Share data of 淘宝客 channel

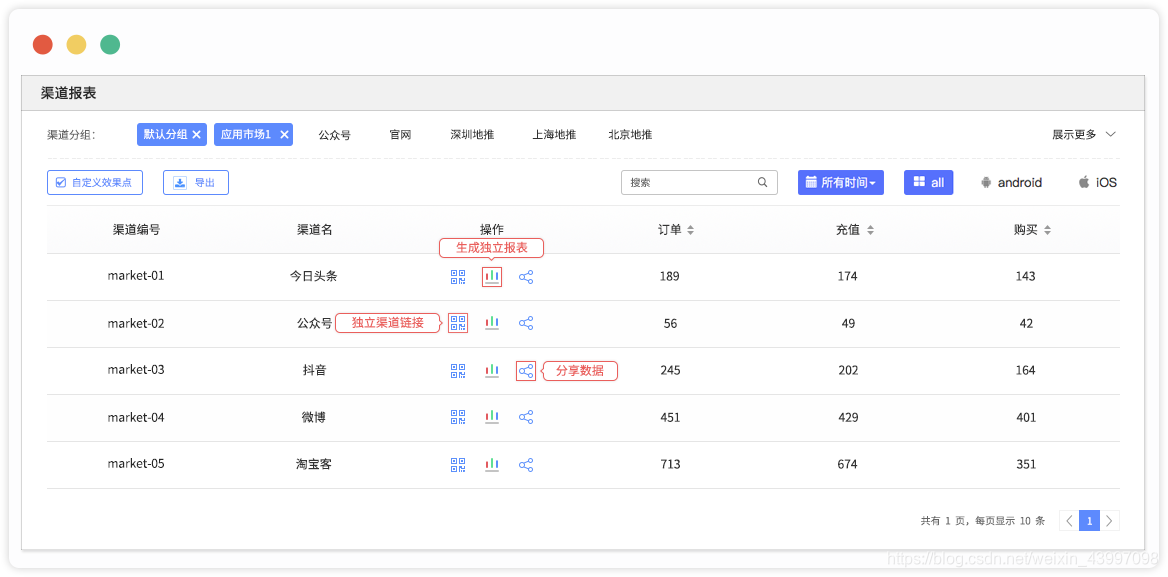click(526, 465)
